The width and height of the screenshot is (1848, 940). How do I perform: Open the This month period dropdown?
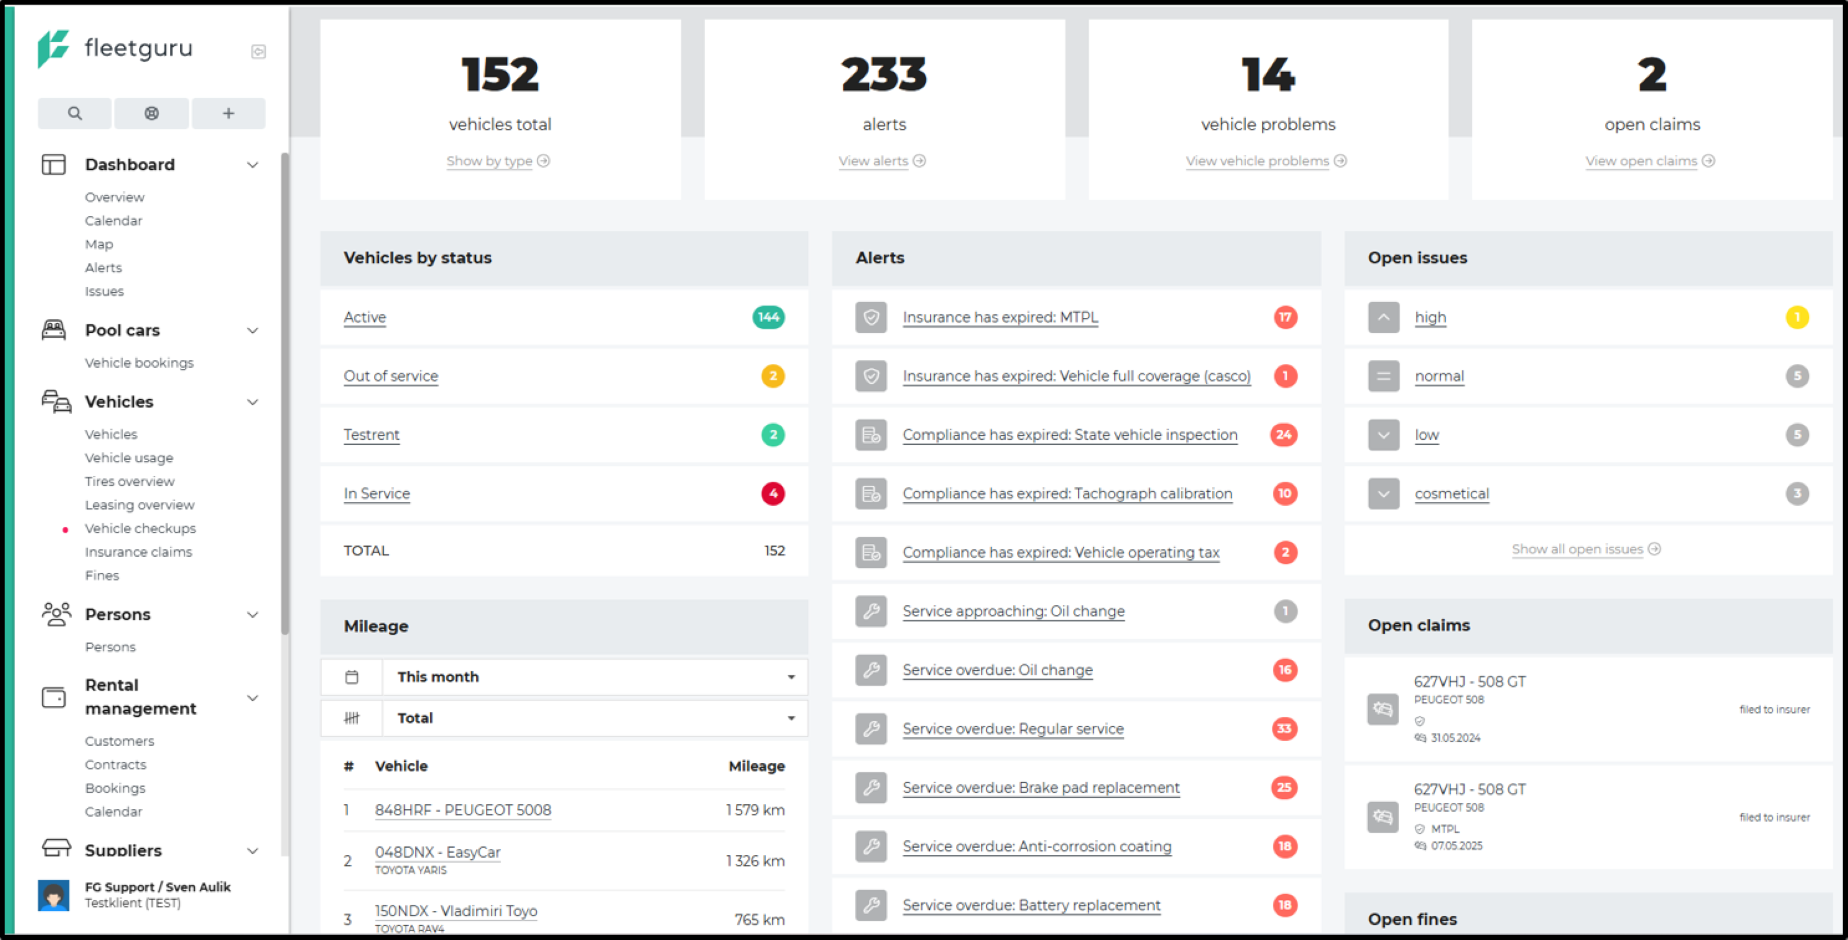(x=595, y=677)
